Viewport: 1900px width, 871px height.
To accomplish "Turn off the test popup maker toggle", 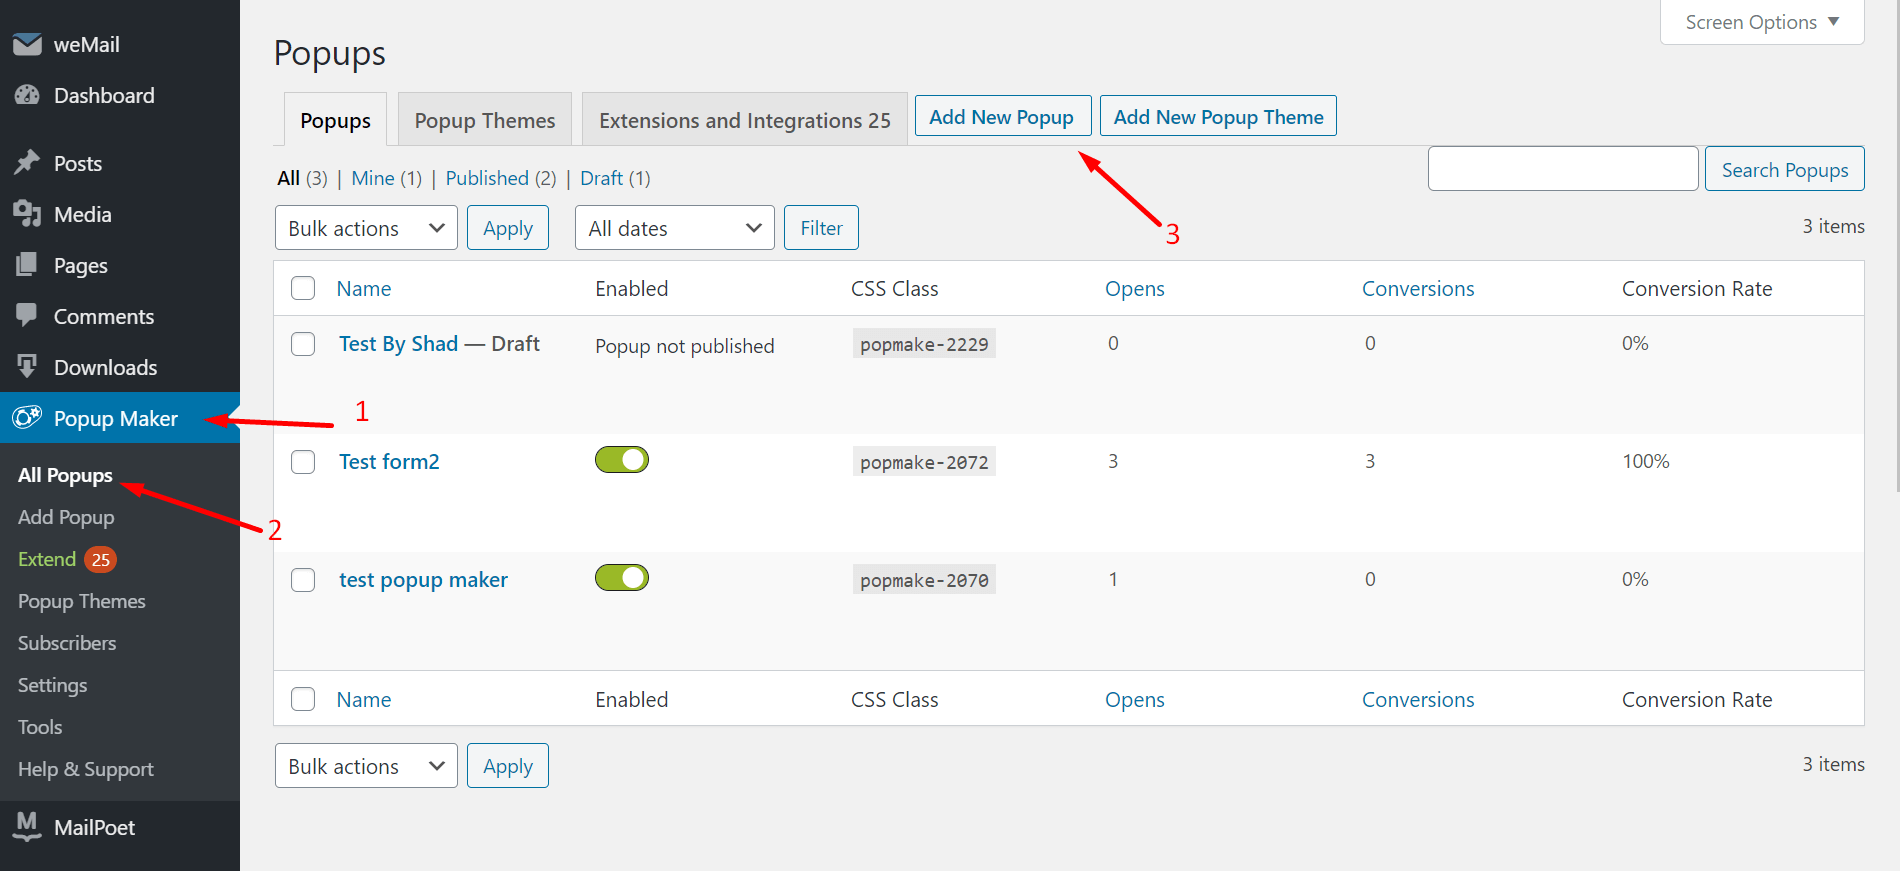I will tap(621, 578).
